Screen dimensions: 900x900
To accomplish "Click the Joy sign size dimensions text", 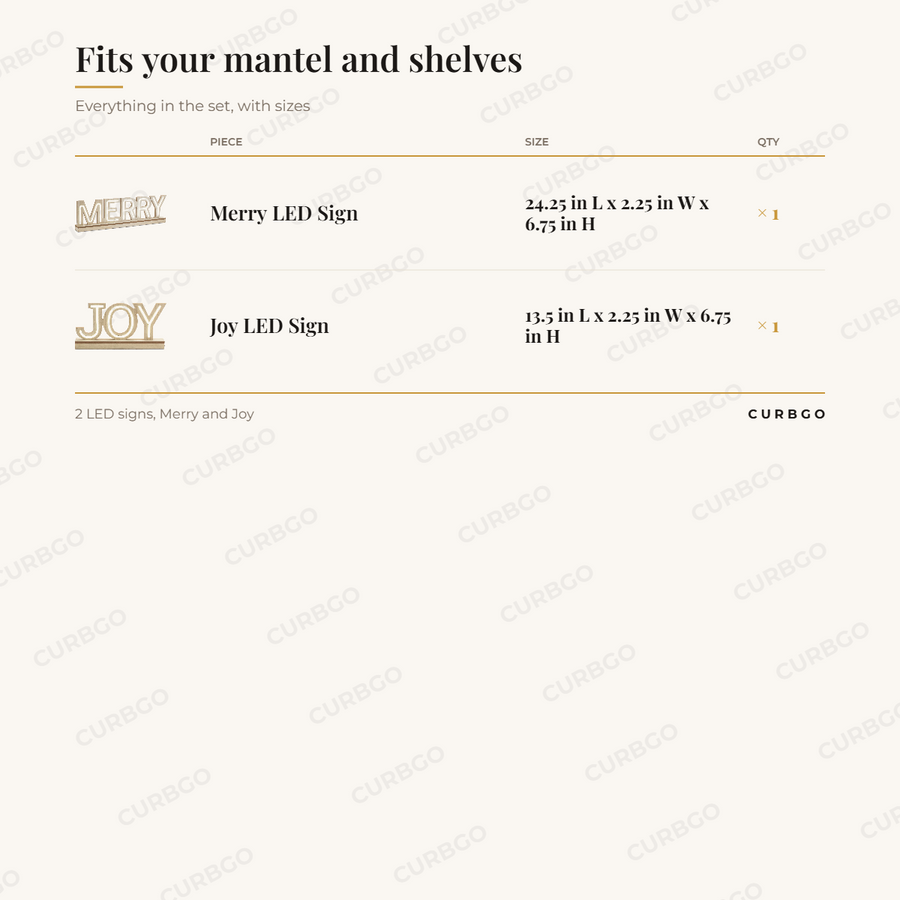I will 628,325.
